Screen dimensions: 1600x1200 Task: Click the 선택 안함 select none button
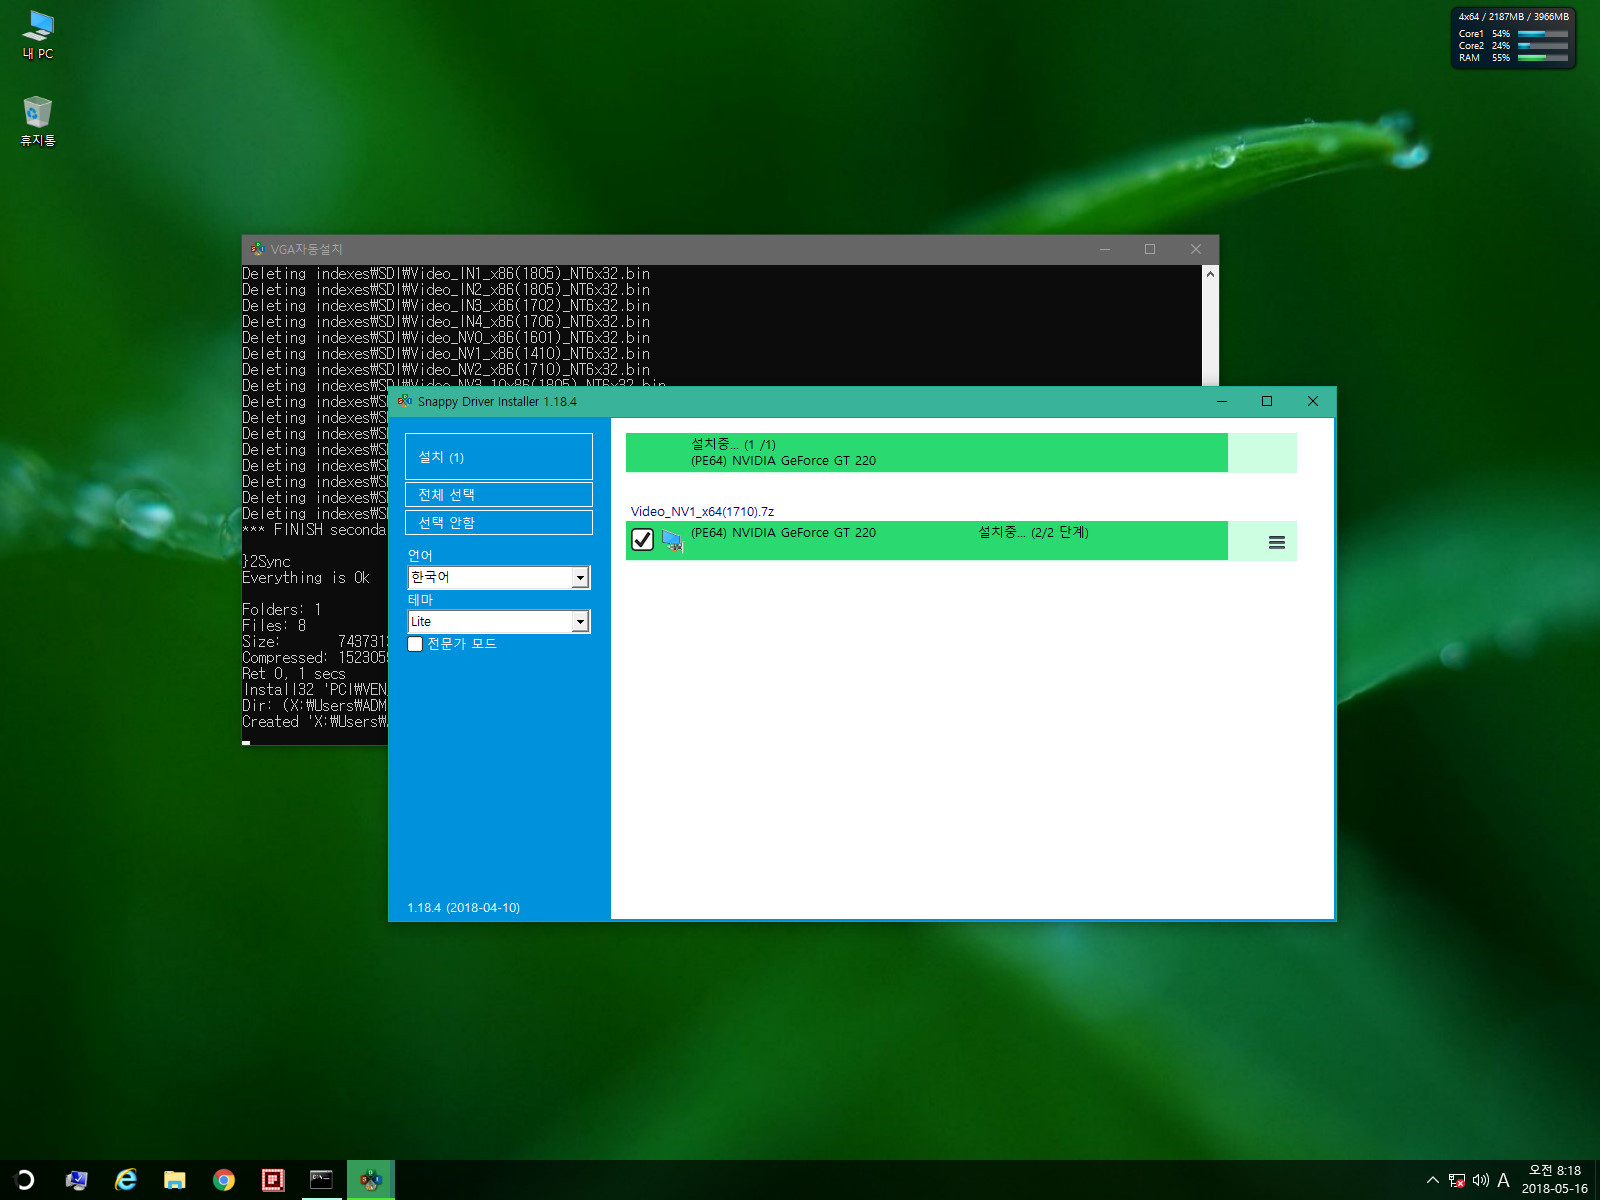click(x=499, y=523)
